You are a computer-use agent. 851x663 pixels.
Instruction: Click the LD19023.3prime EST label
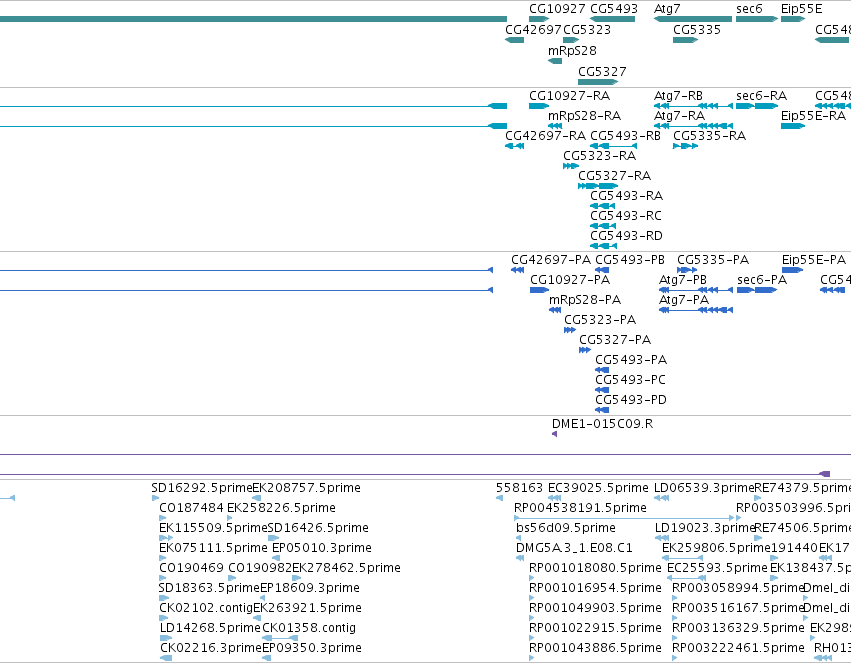coord(705,528)
